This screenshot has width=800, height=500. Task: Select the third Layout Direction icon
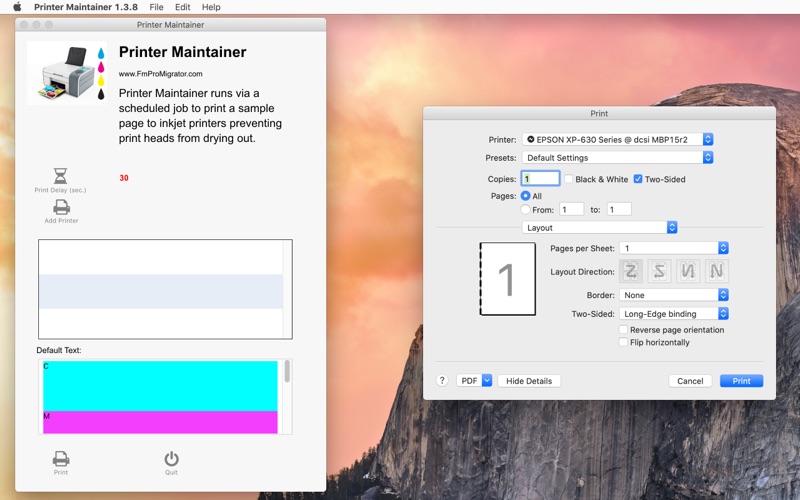pos(688,271)
